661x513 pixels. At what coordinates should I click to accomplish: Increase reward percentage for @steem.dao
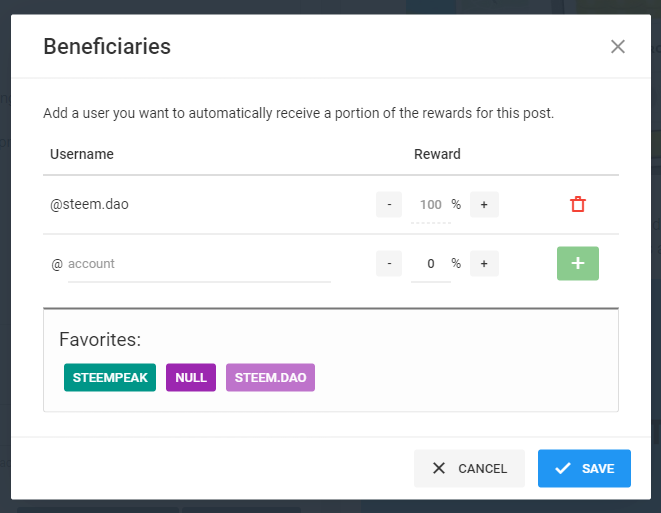coord(484,204)
